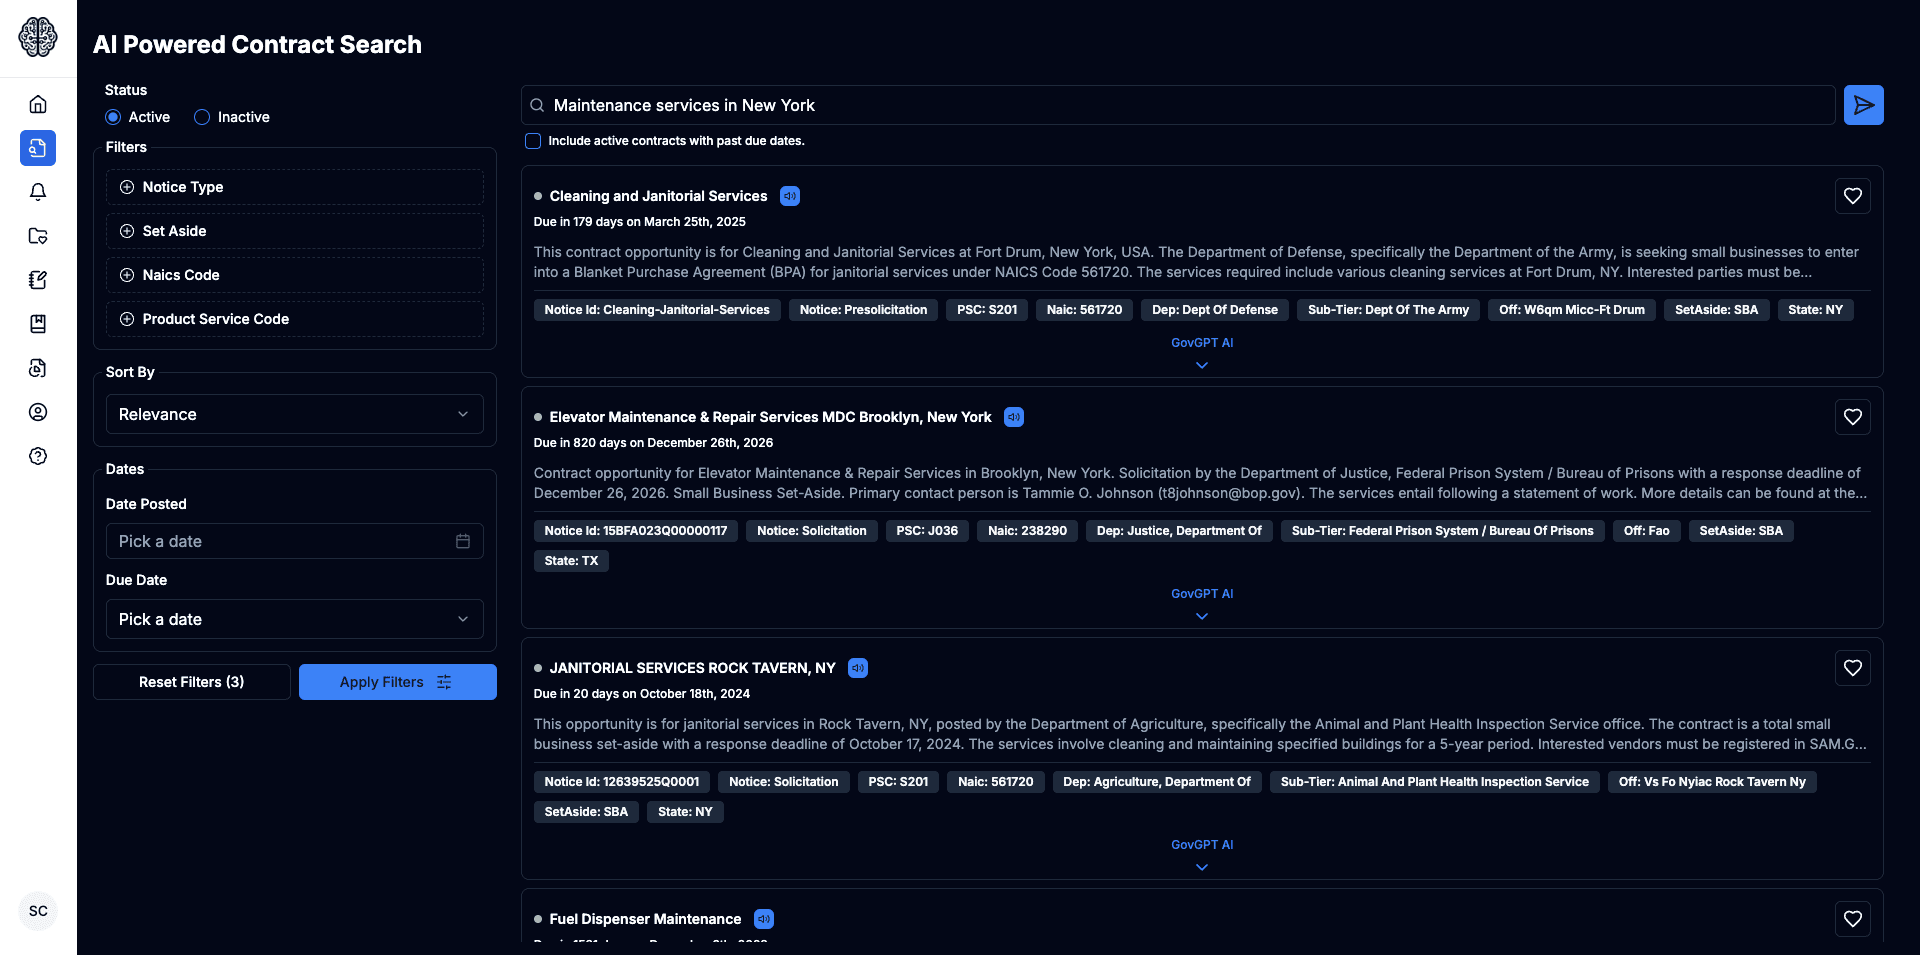Click the Naic: 238290 tag
Viewport: 1920px width, 955px height.
click(x=1027, y=531)
